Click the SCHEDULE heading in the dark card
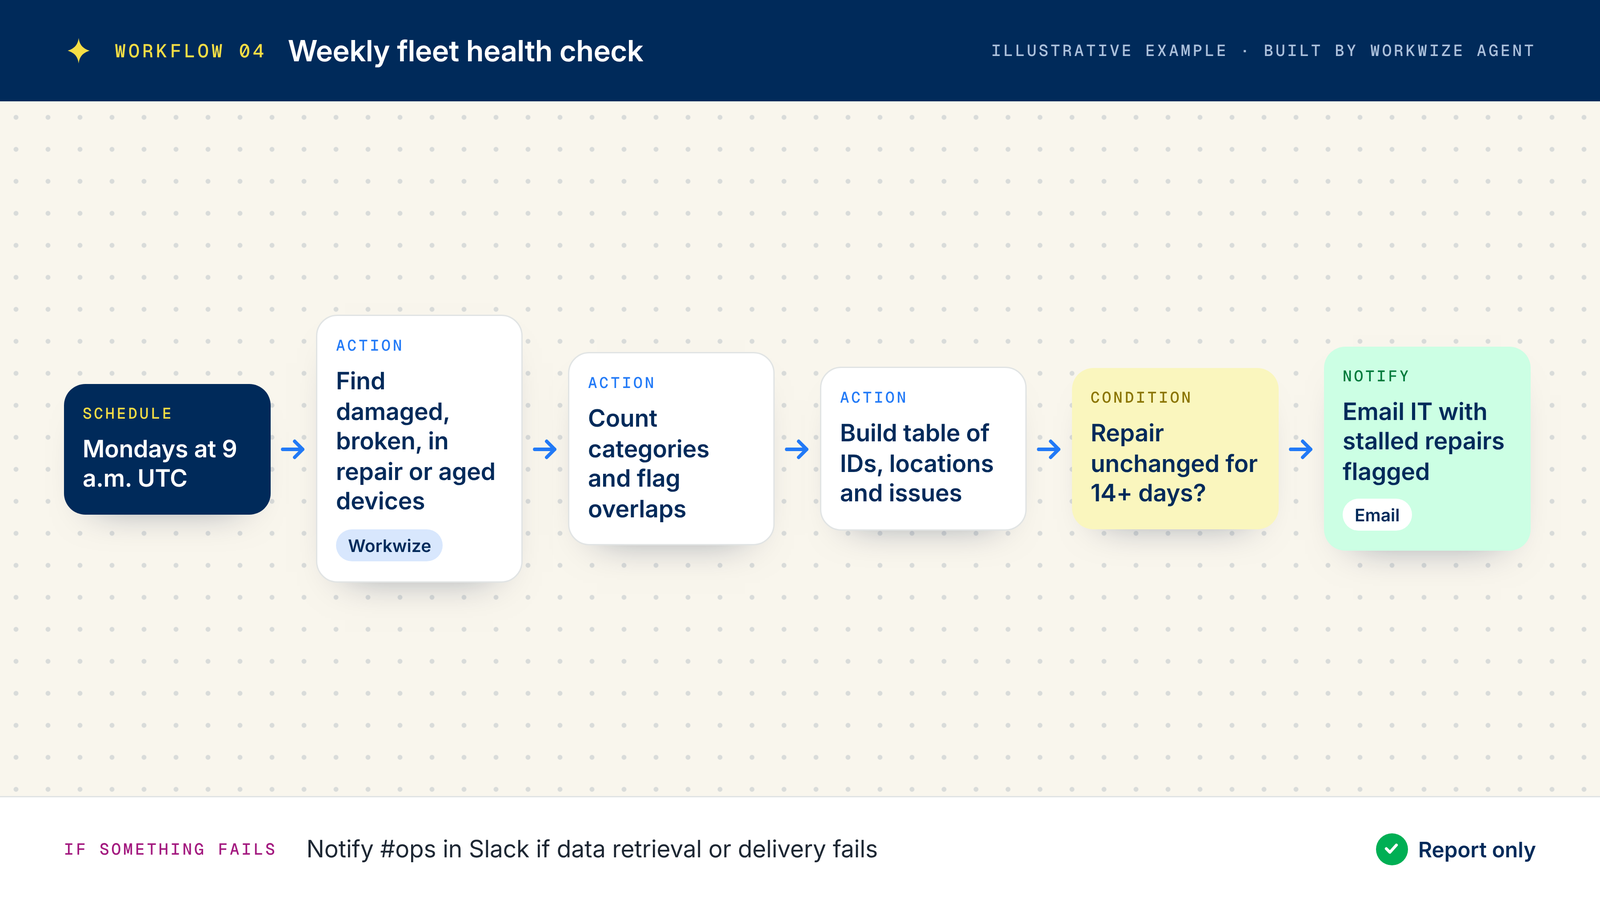The width and height of the screenshot is (1600, 900). (127, 413)
